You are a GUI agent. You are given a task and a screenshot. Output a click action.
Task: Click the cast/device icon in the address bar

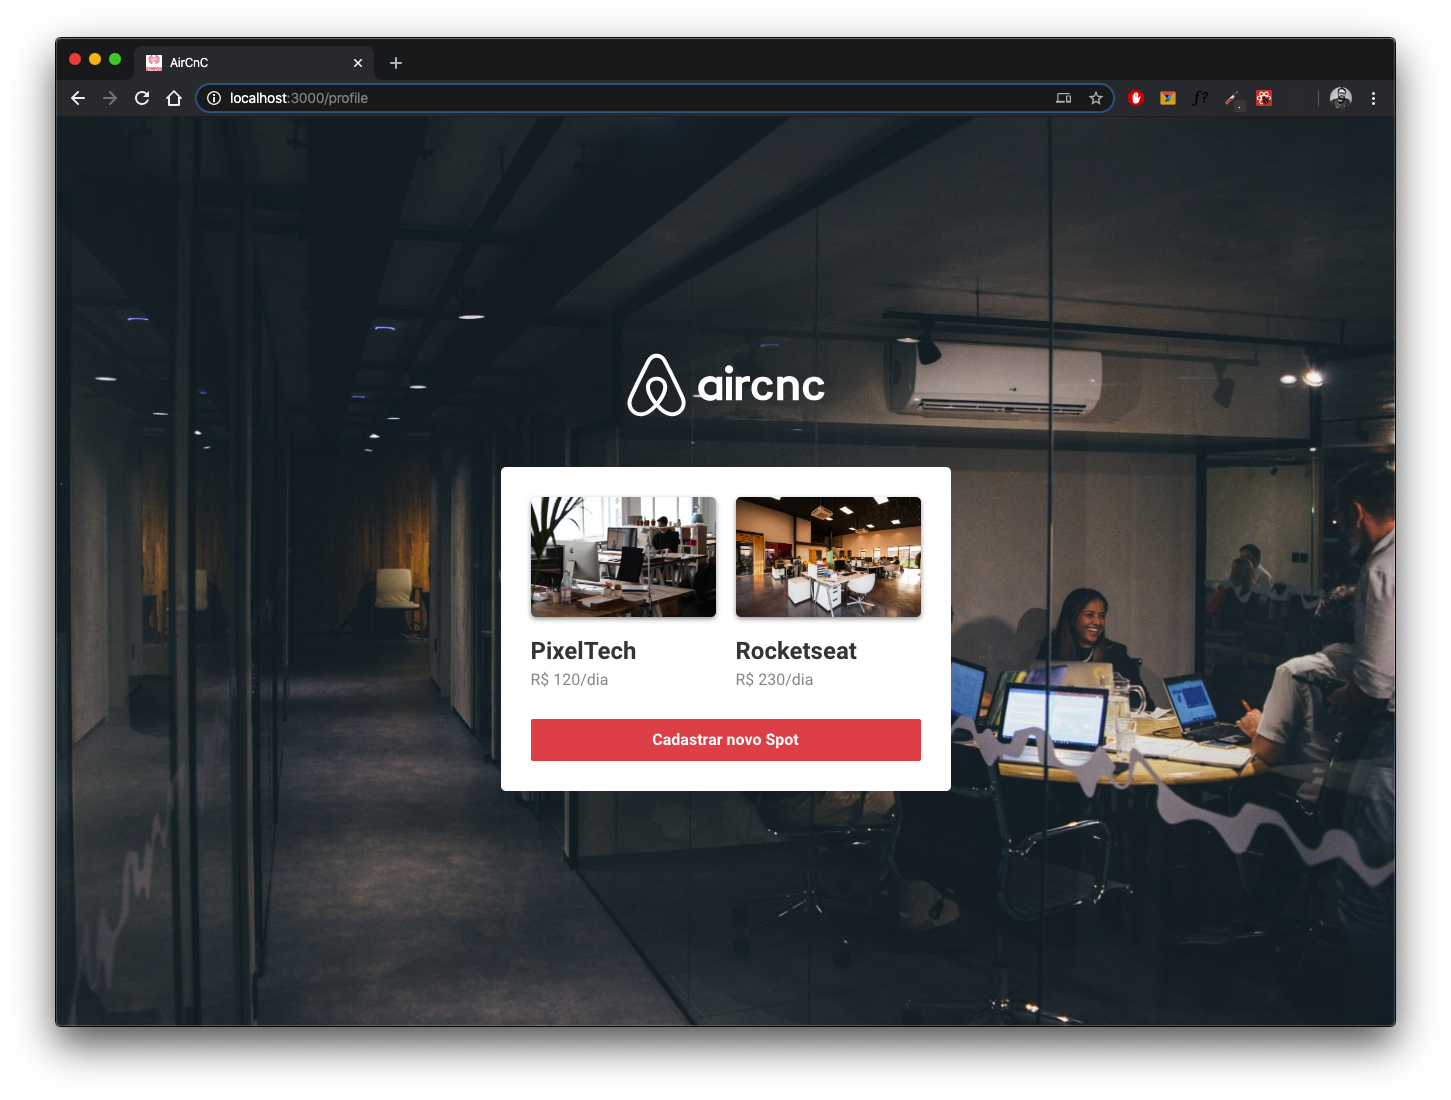(x=1063, y=98)
